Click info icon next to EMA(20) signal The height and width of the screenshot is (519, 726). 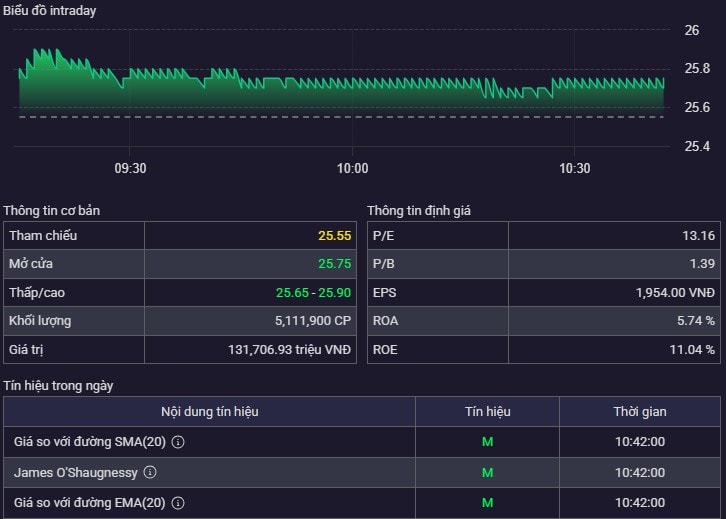178,503
